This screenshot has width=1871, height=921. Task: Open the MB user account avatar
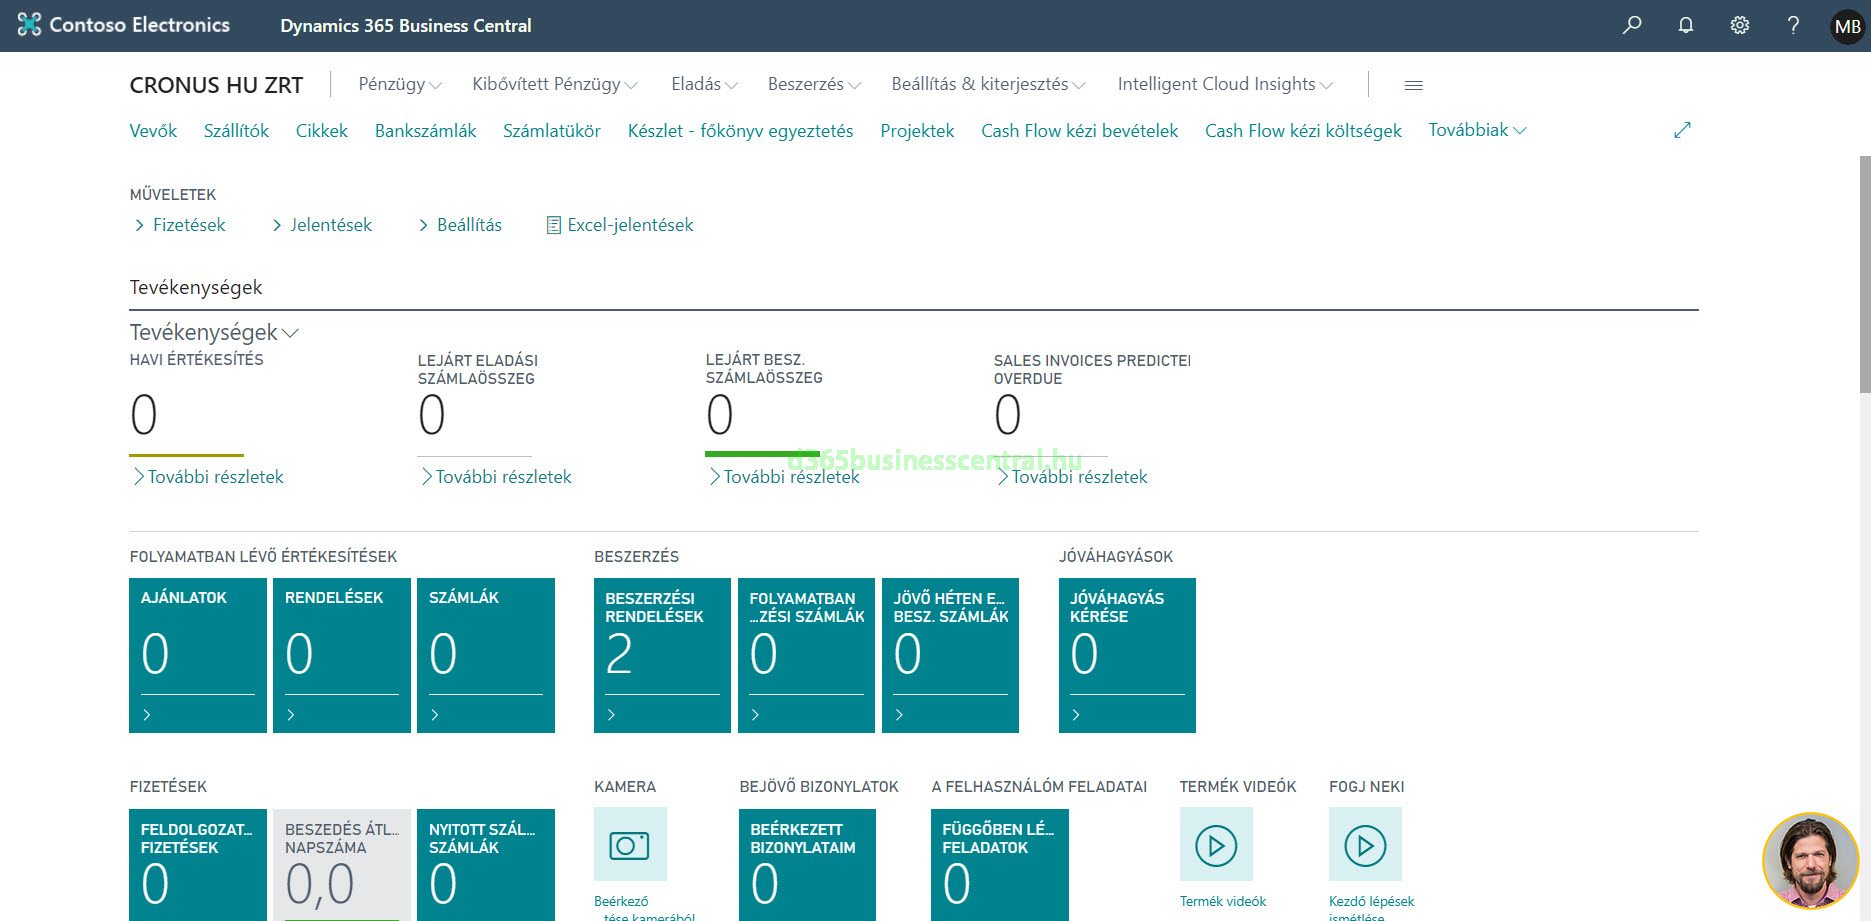coord(1847,27)
